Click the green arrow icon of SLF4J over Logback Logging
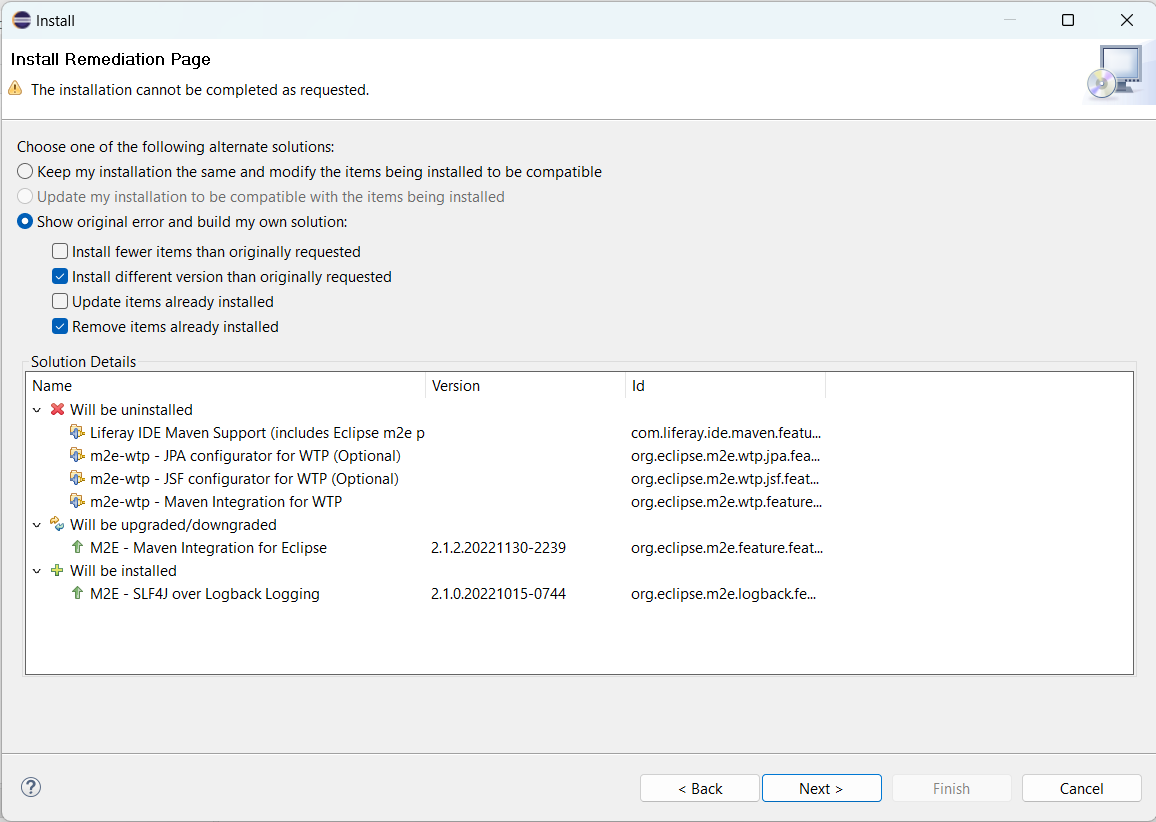 (x=77, y=593)
